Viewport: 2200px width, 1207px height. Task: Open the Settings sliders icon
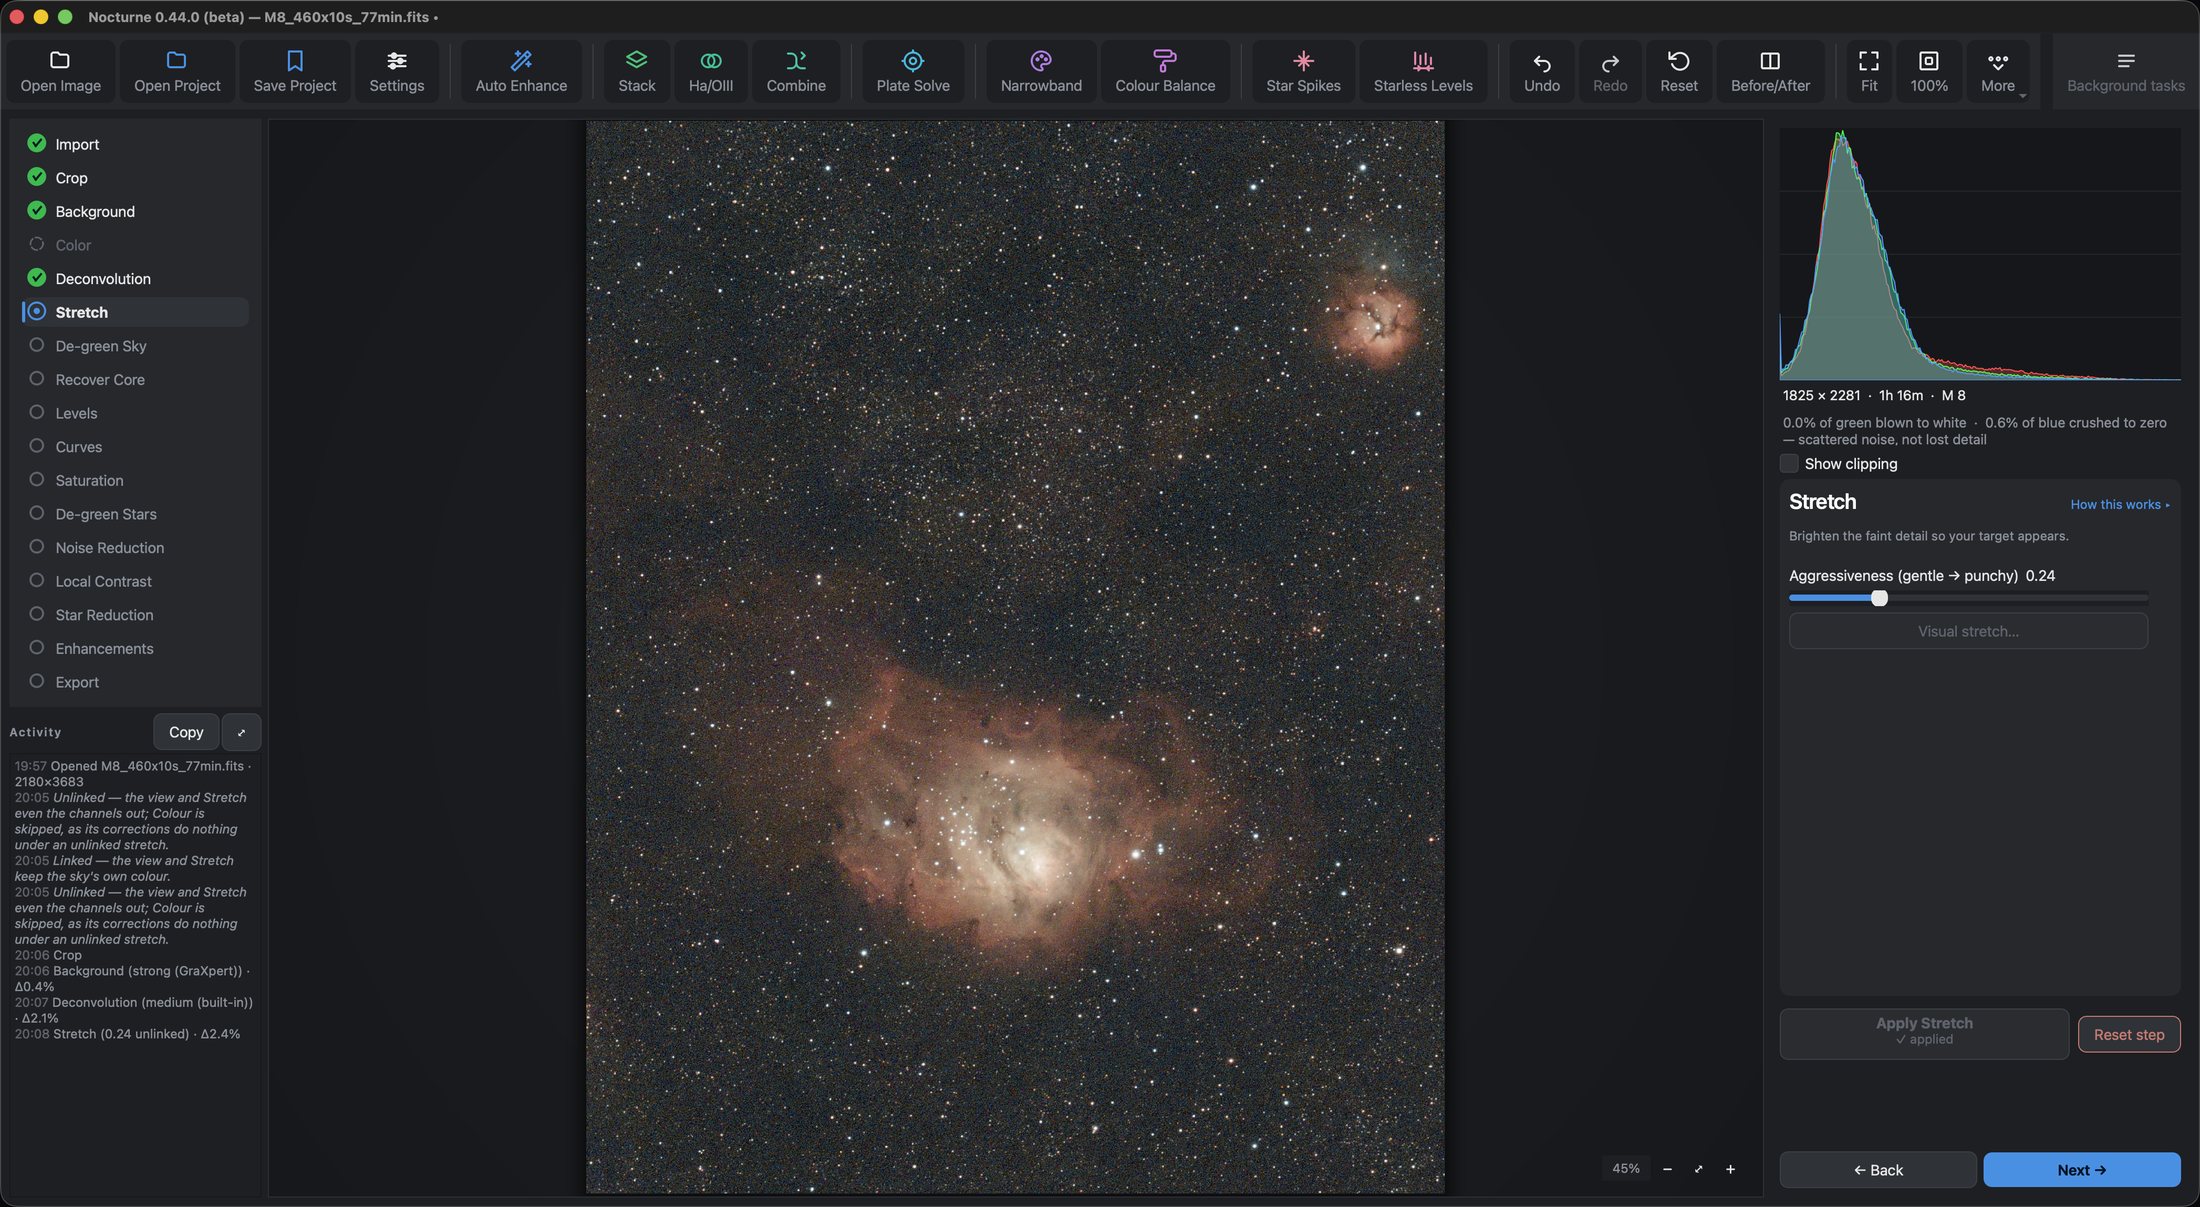coord(396,60)
